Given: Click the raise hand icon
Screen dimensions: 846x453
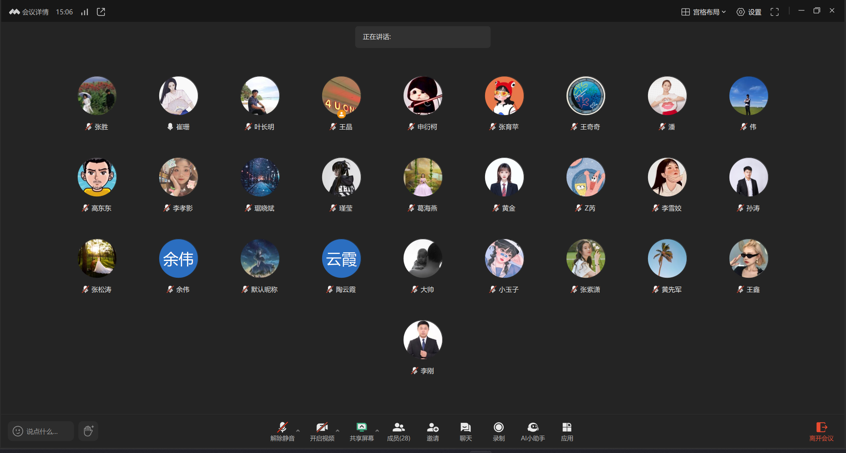Looking at the screenshot, I should click(88, 431).
